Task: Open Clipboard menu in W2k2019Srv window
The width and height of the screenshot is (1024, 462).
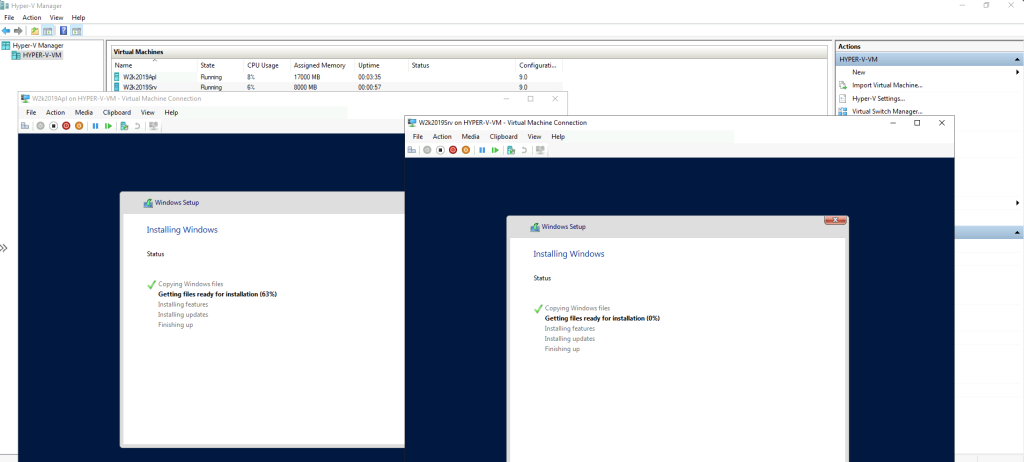Action: click(504, 137)
